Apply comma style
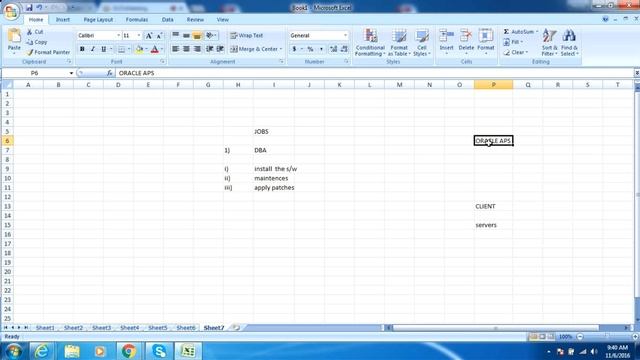Viewport: 640px width, 360px height. coord(321,49)
